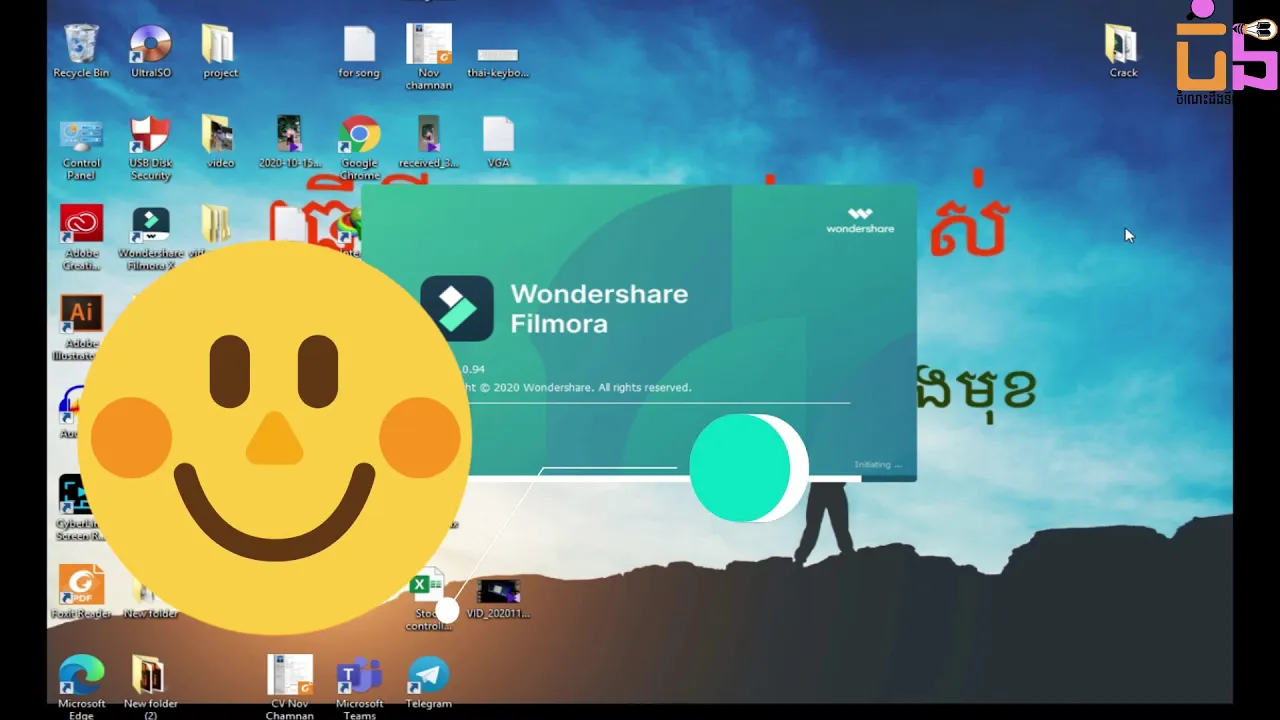1280x720 pixels.
Task: Open Foxit Reader shortcut
Action: (81, 592)
